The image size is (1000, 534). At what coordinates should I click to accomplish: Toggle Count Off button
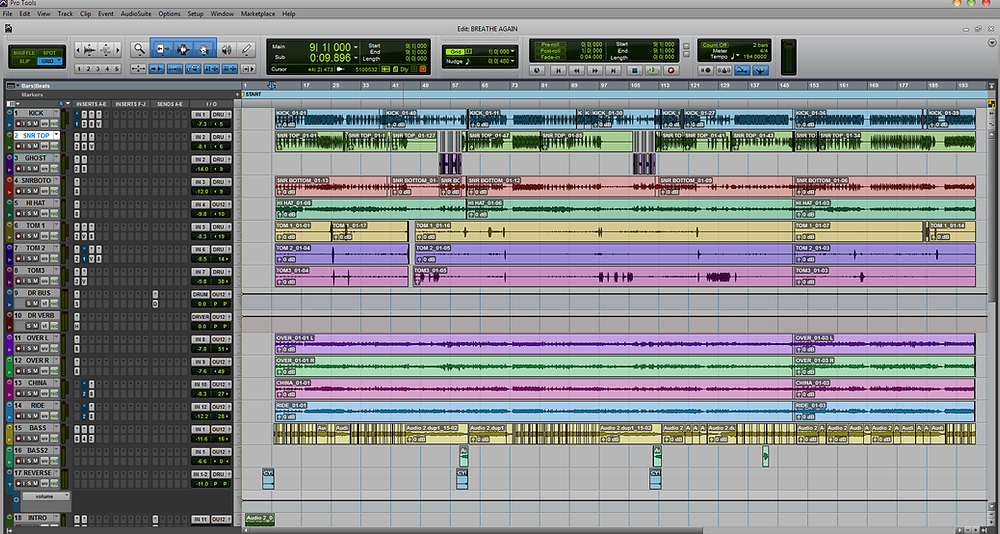coord(716,45)
